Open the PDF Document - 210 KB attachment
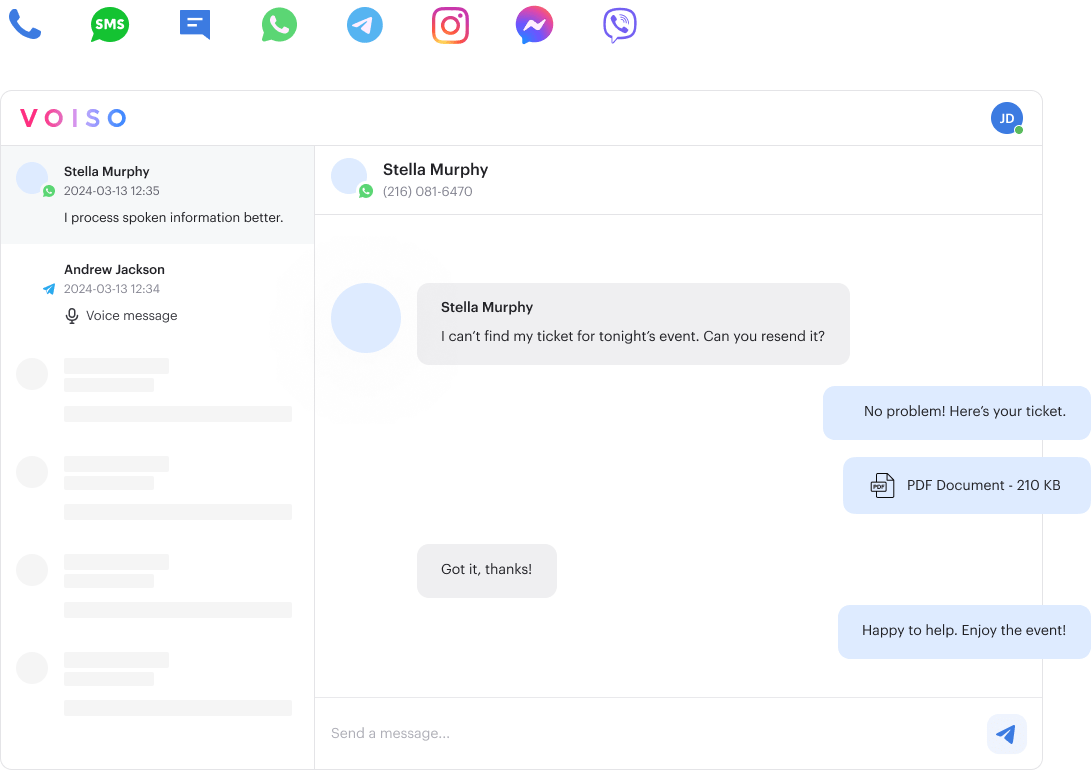 966,486
